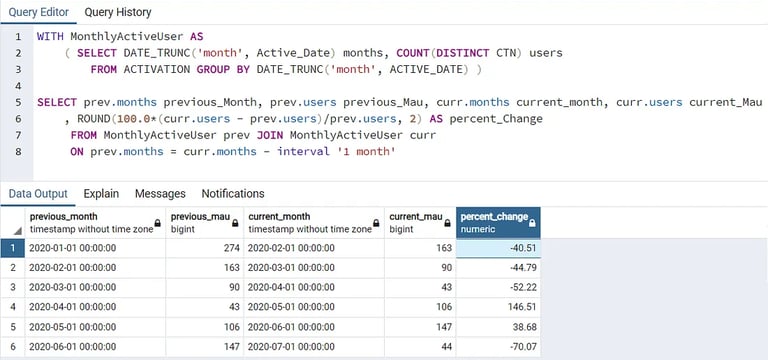The image size is (768, 360).
Task: Click cell containing 146.51
Action: pos(498,307)
